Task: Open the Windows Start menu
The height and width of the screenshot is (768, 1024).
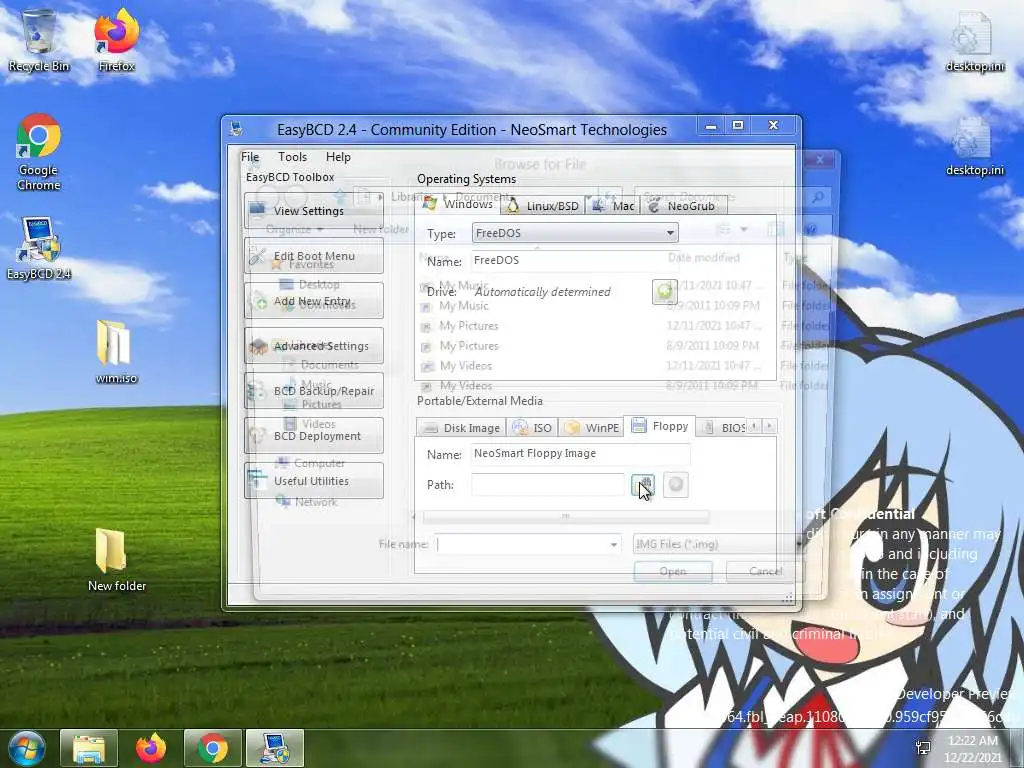Action: coord(26,748)
